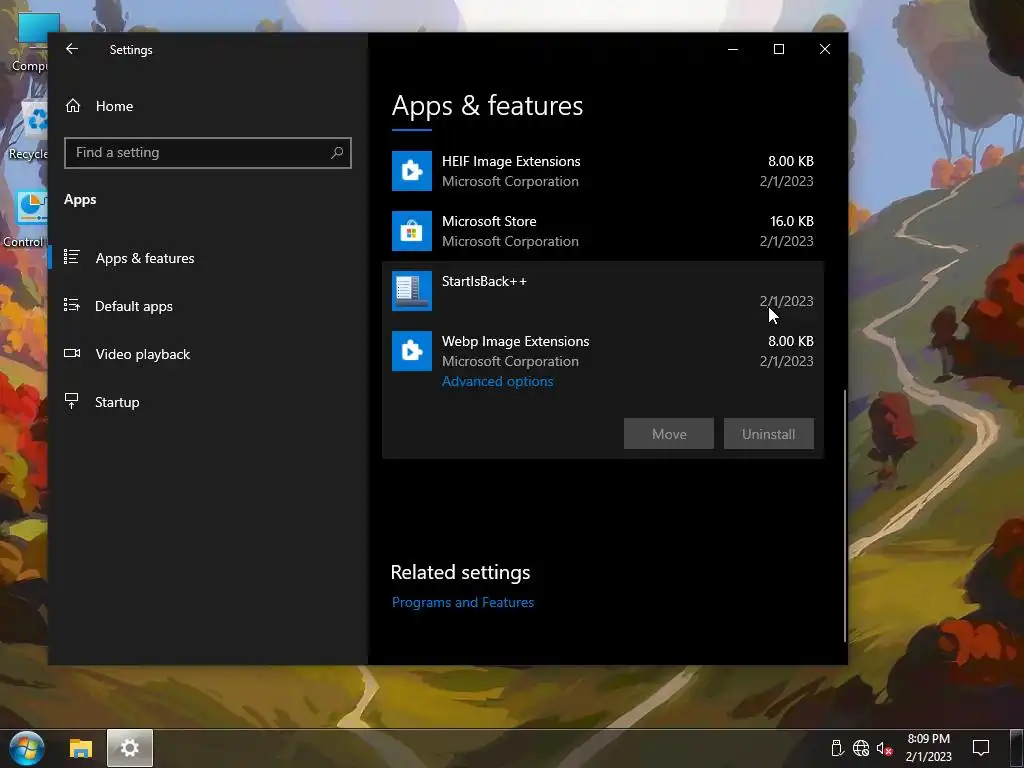Click the Microsoft Store app icon
This screenshot has height=768, width=1024.
[x=411, y=231]
